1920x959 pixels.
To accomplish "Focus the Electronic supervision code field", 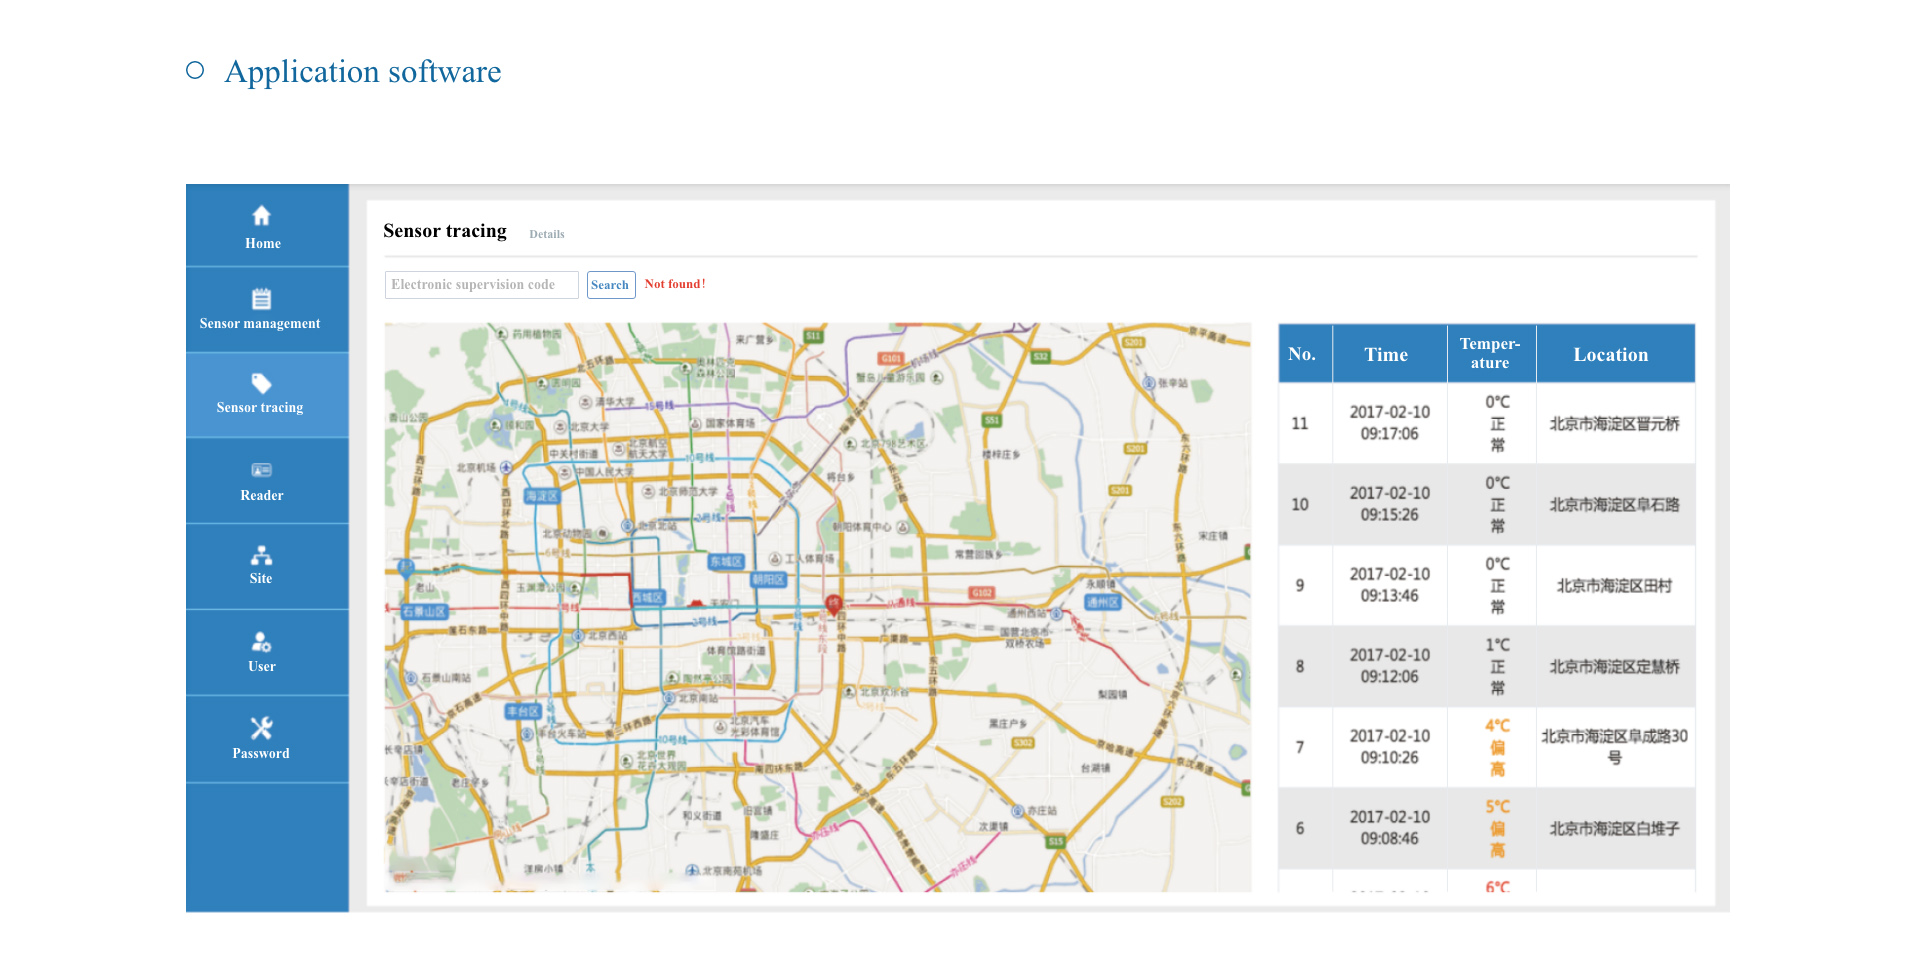I will (481, 285).
